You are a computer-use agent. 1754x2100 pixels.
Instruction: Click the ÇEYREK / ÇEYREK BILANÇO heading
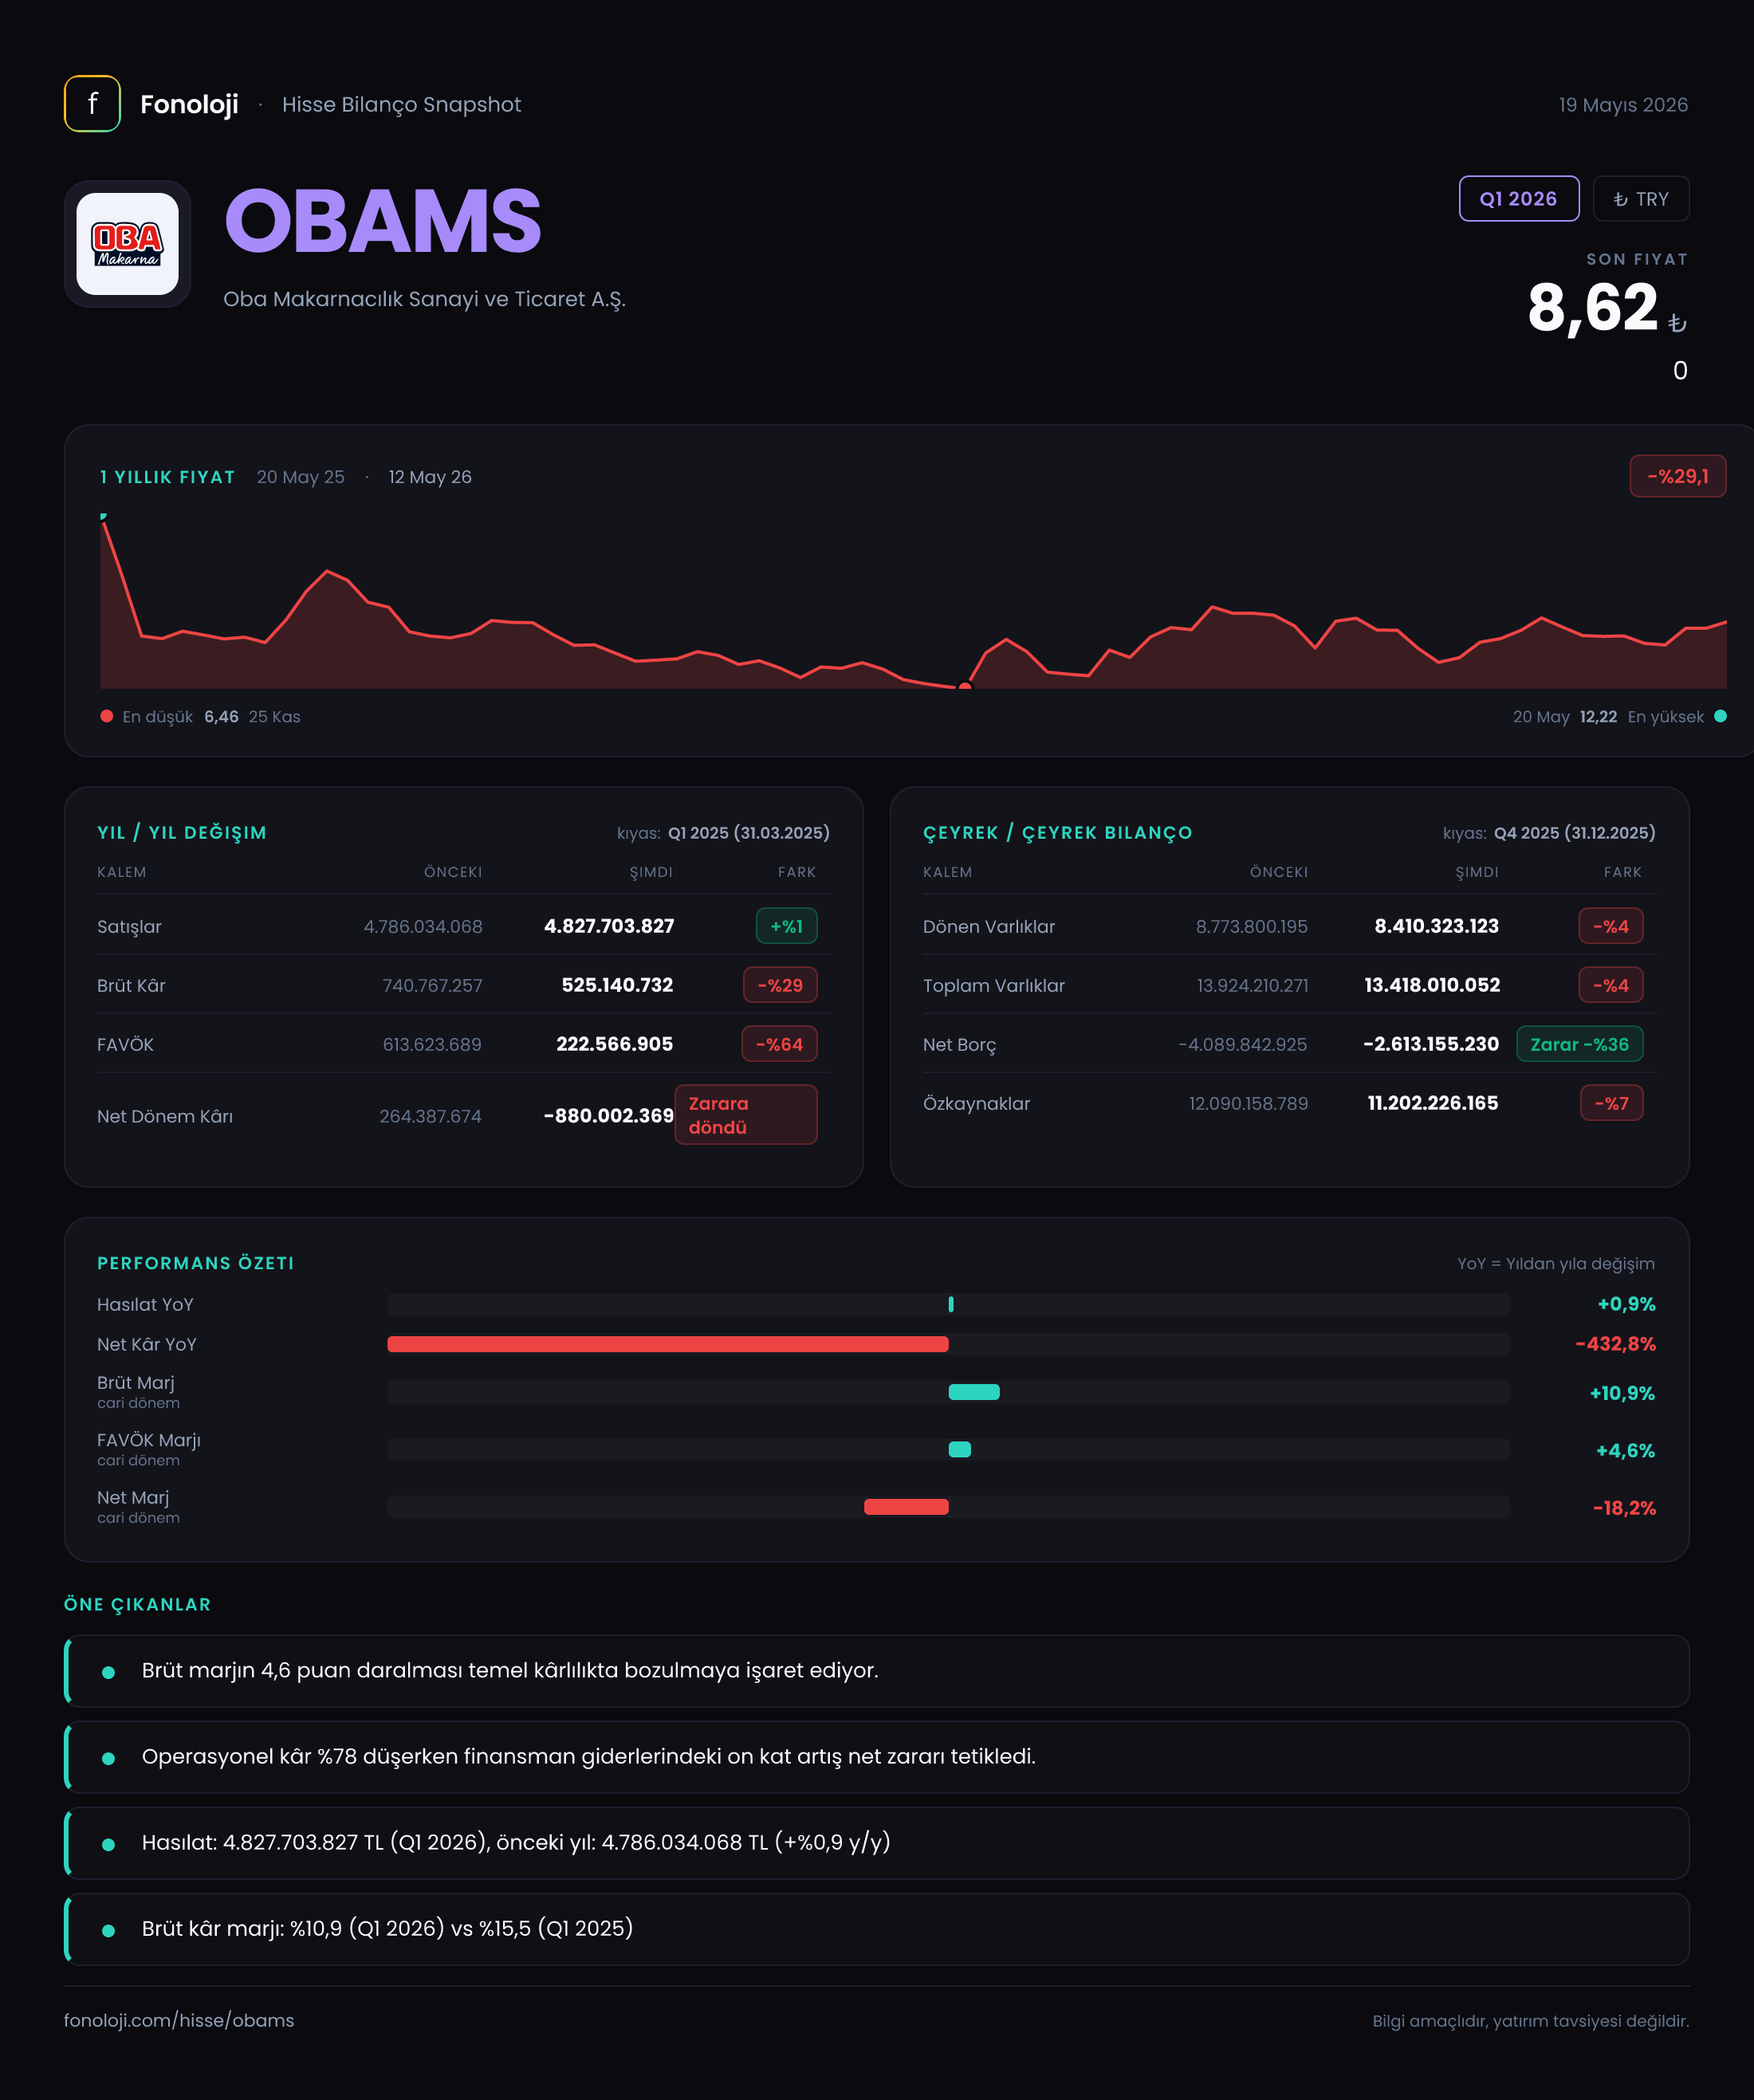1058,833
